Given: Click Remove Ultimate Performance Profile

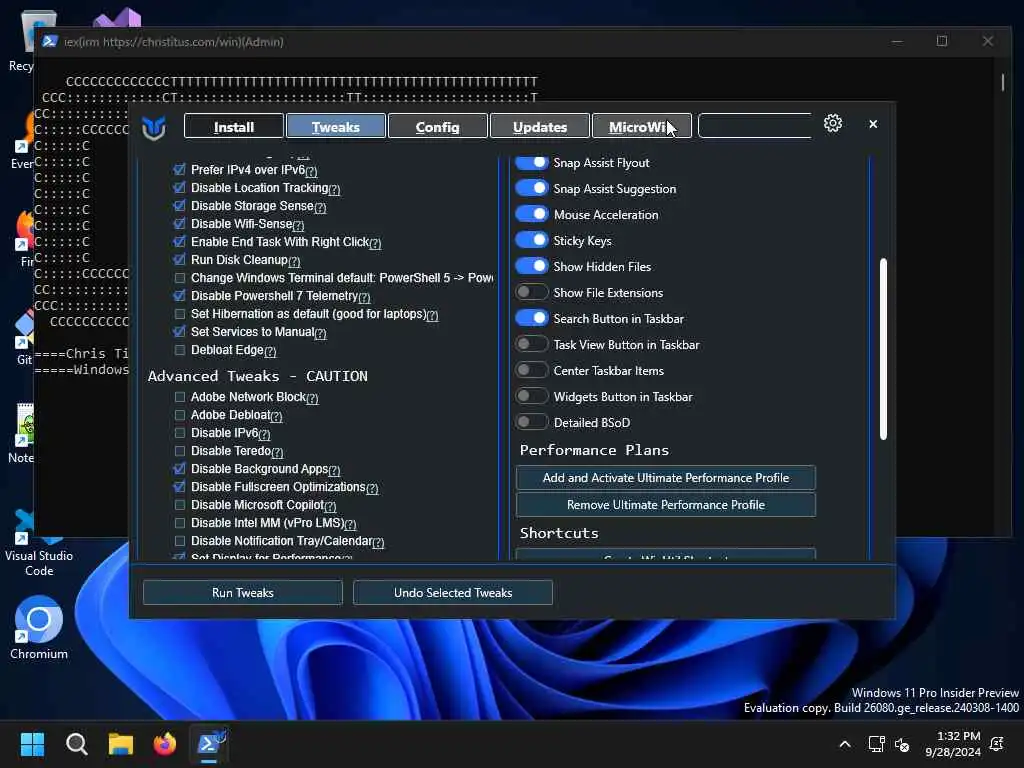Looking at the screenshot, I should point(665,504).
